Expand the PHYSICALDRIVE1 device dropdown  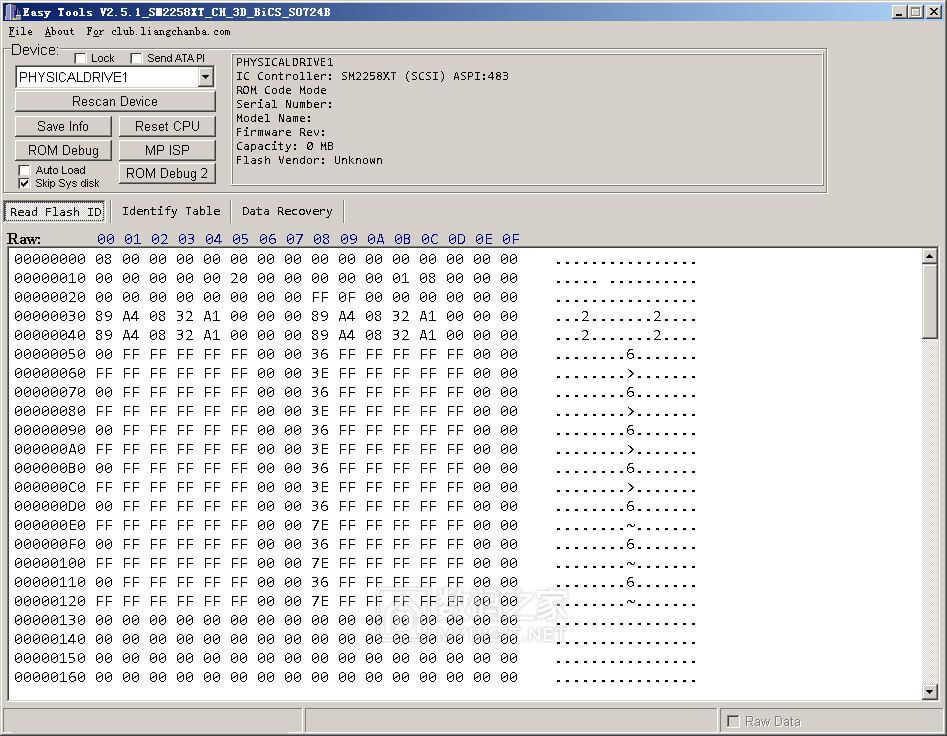pyautogui.click(x=205, y=77)
